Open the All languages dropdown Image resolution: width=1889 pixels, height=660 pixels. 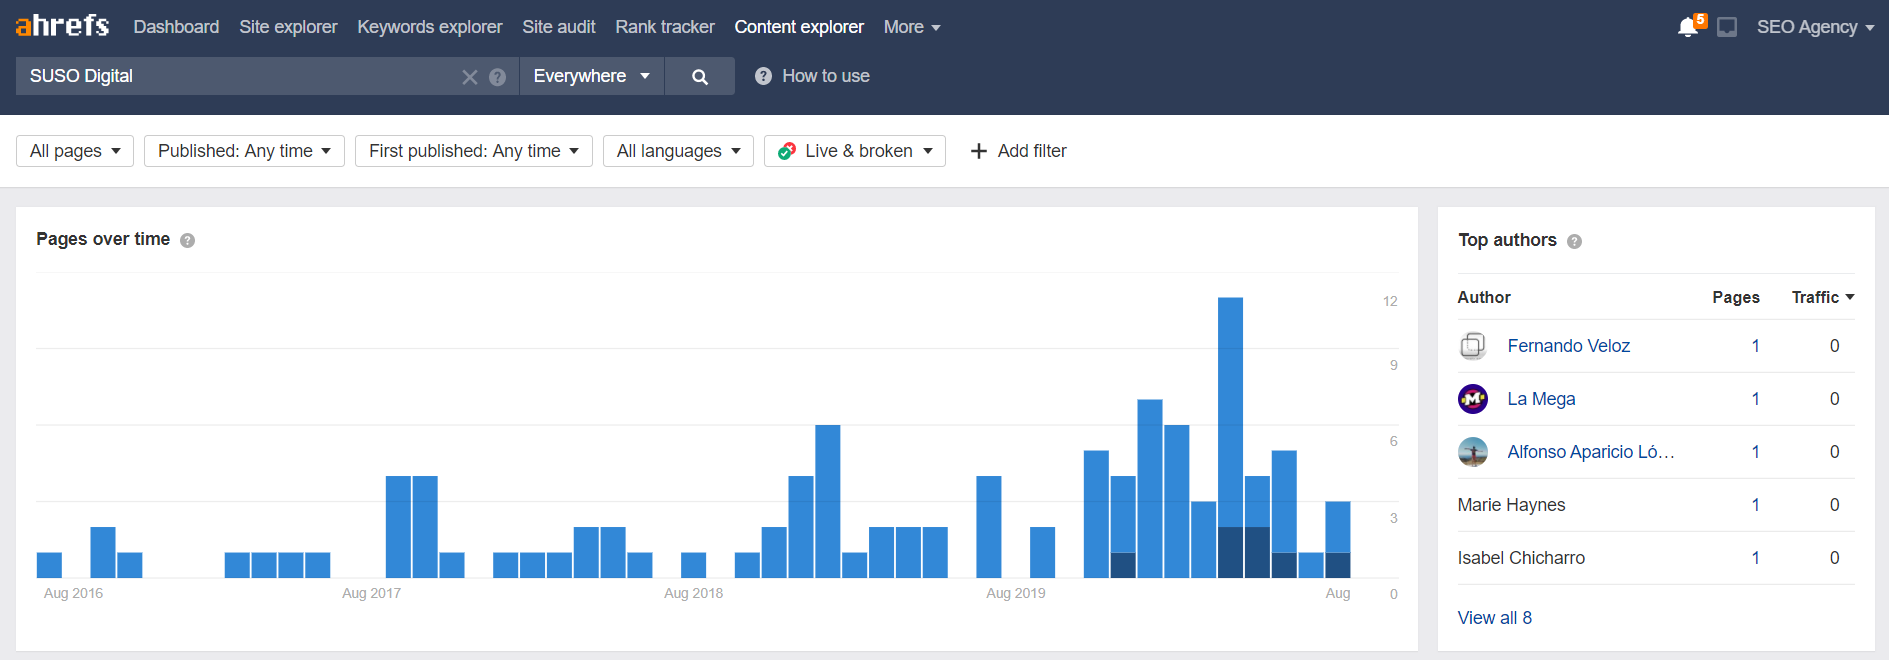[x=678, y=151]
